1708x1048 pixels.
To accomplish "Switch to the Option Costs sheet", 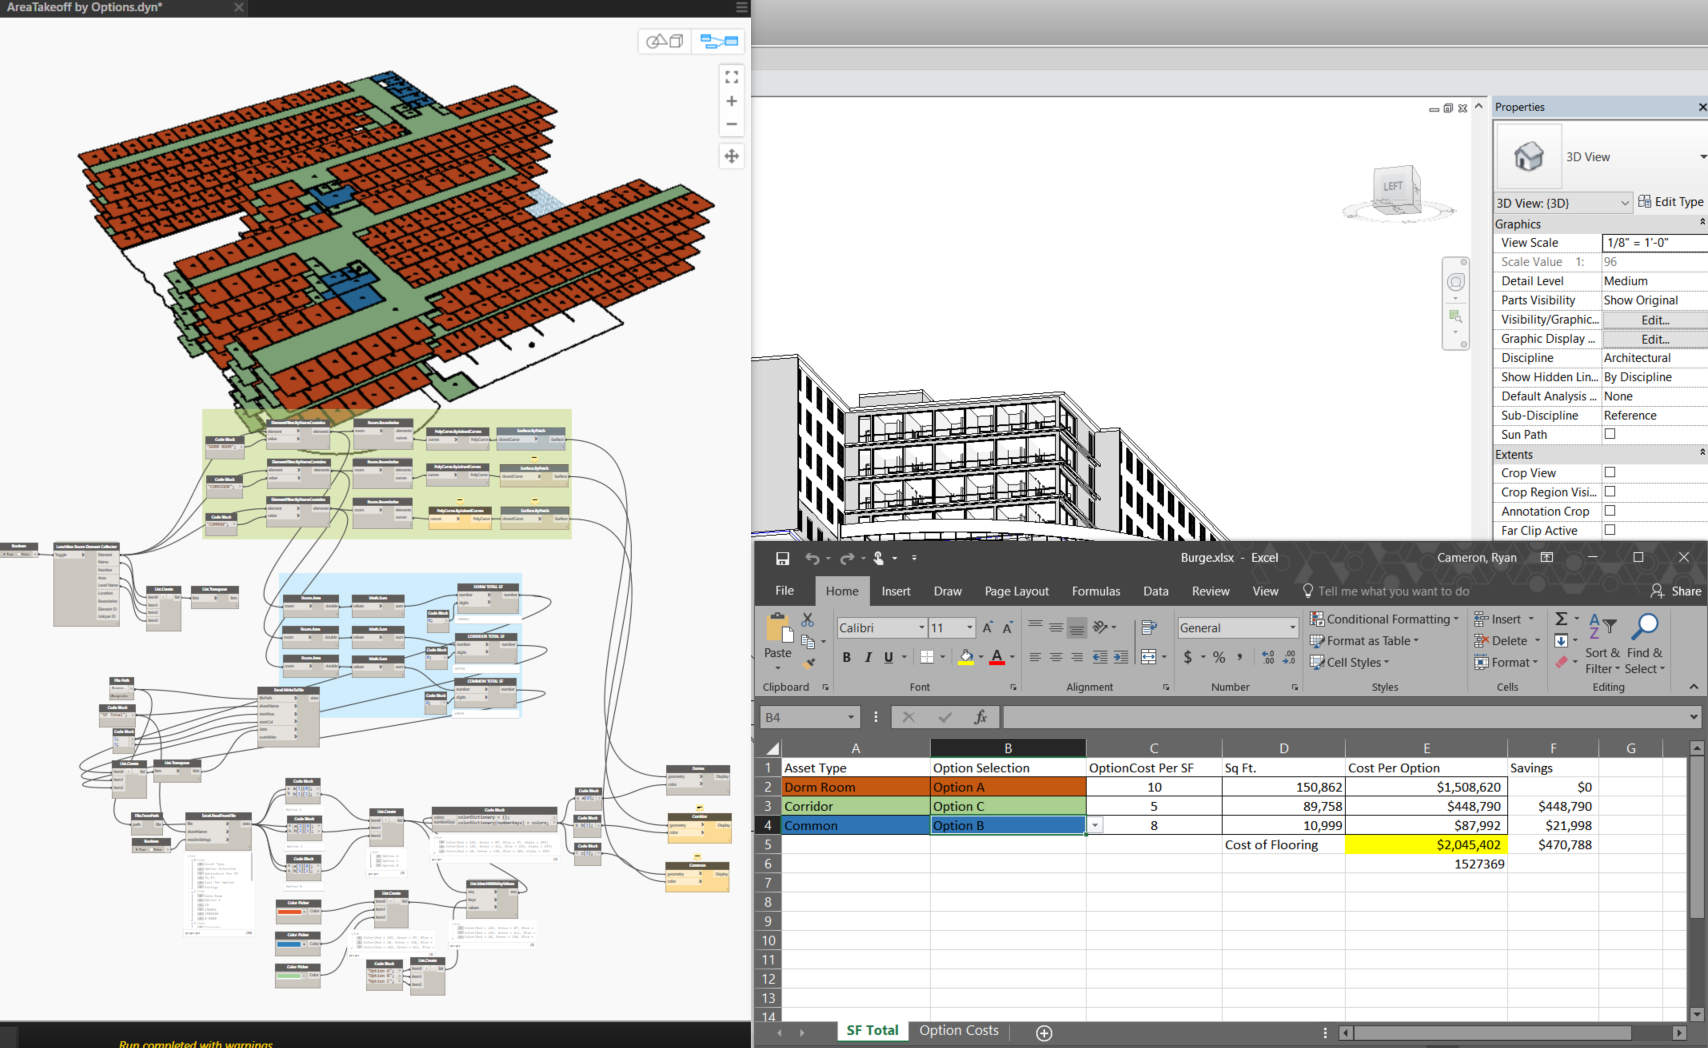I will (x=959, y=1031).
